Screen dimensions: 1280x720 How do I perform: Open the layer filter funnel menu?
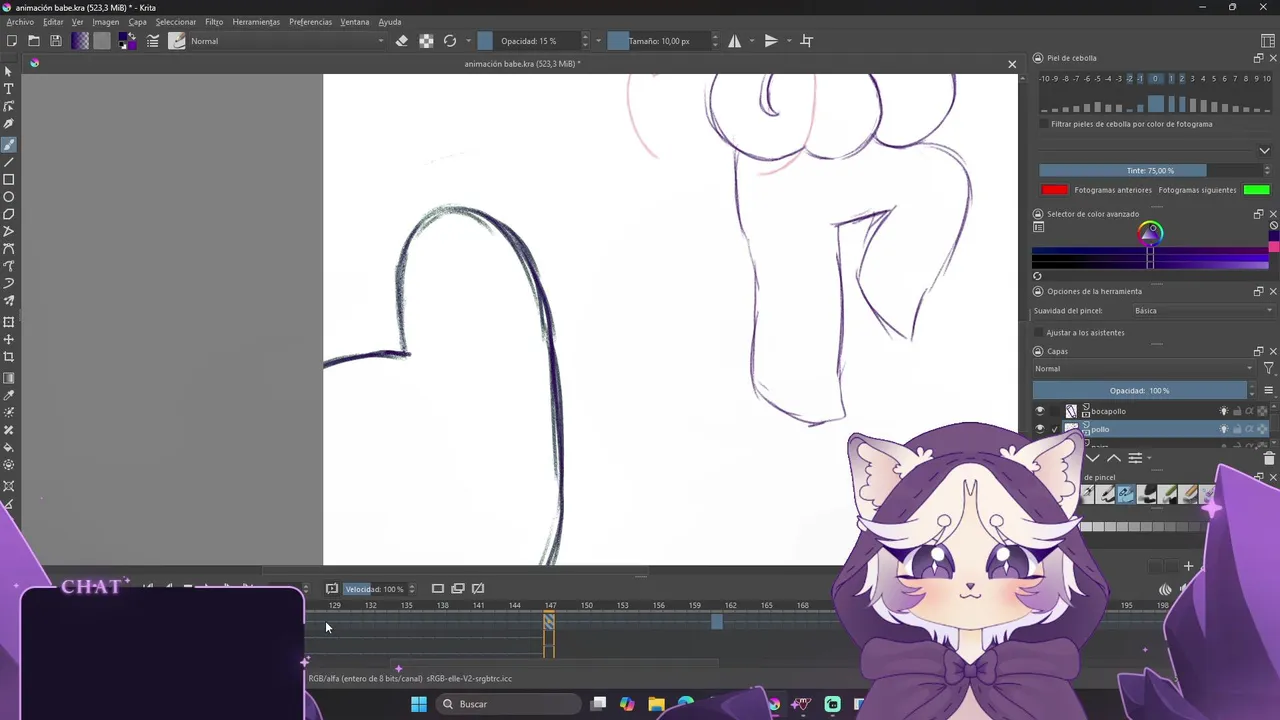point(1269,369)
